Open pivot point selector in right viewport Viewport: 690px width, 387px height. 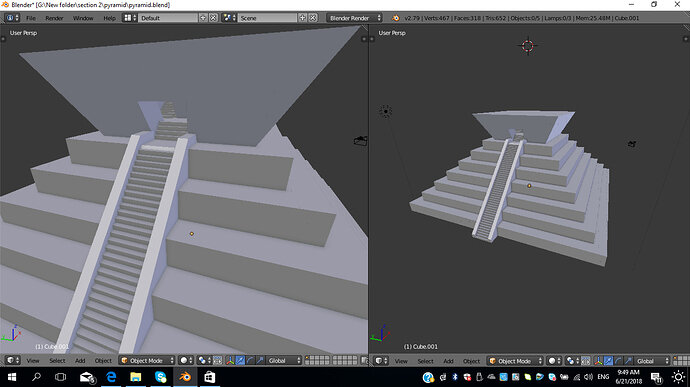pos(572,361)
